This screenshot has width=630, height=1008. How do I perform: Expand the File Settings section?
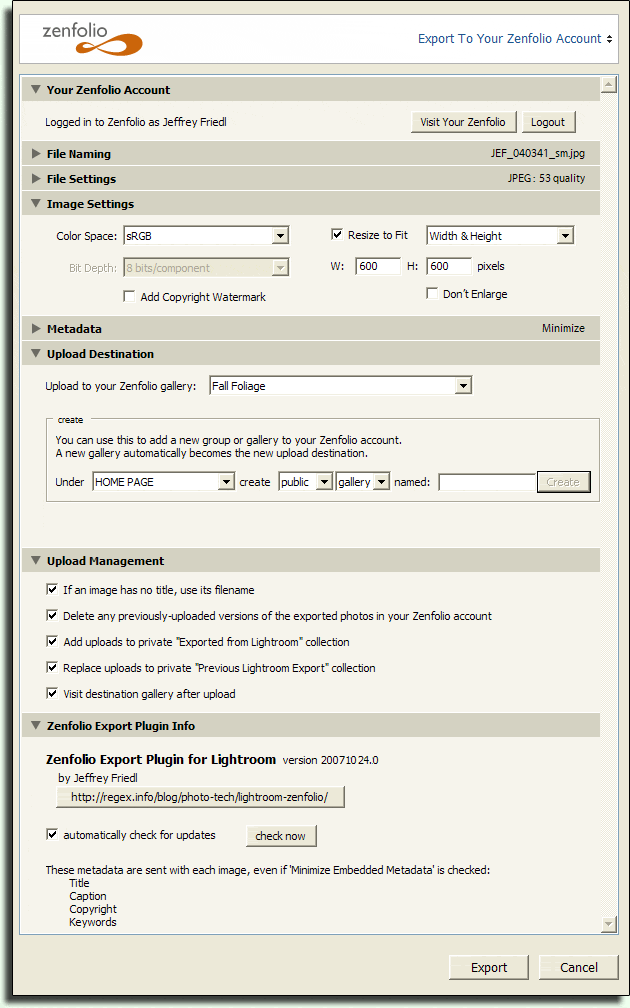tap(36, 179)
